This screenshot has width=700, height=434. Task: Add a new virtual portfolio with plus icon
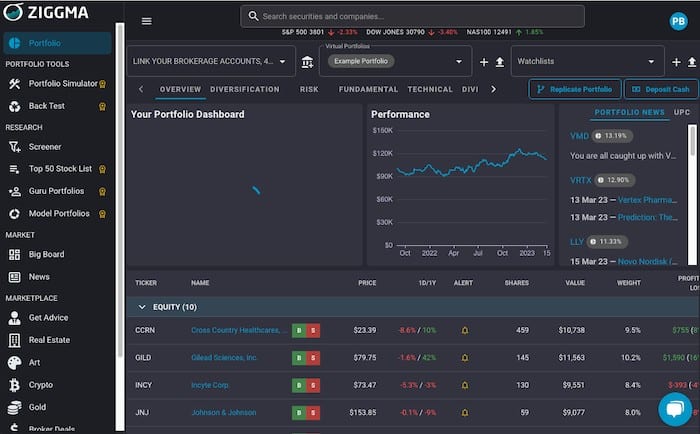483,62
